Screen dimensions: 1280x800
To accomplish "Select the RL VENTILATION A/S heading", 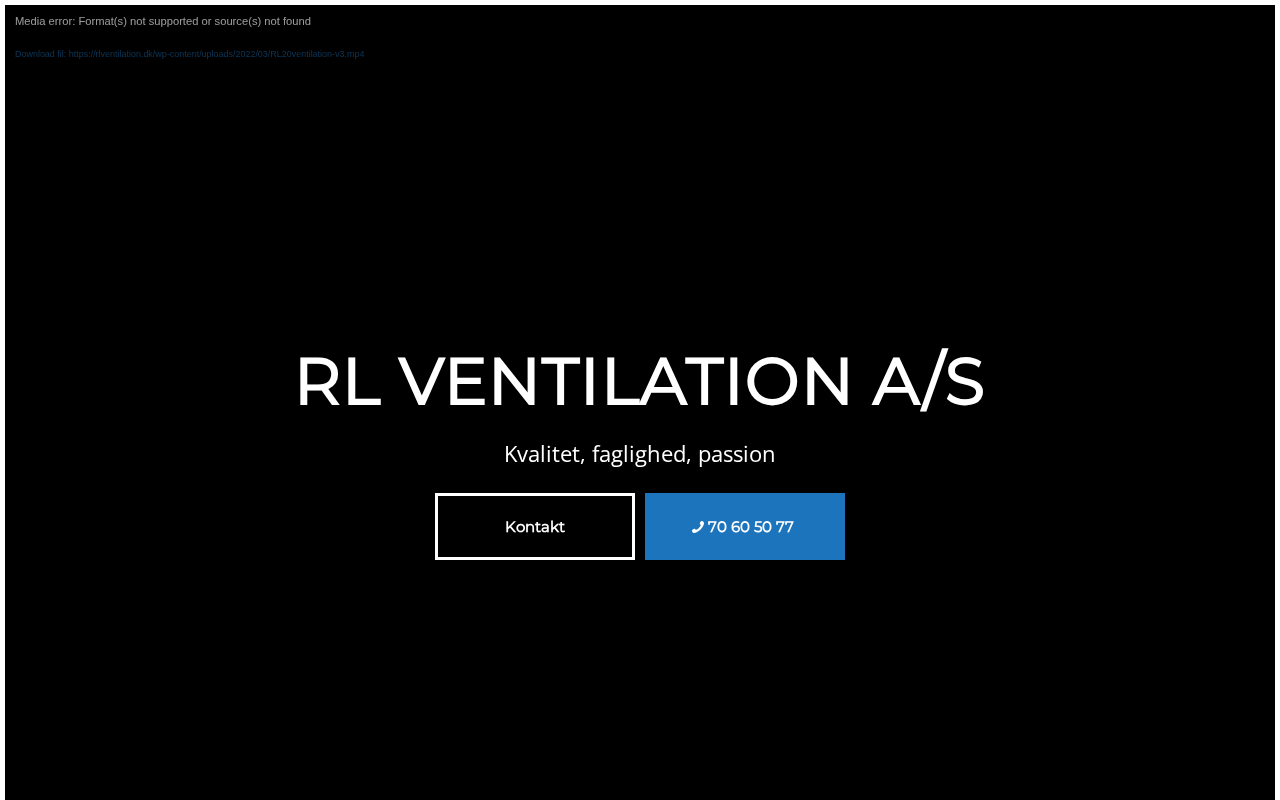I will [x=640, y=381].
